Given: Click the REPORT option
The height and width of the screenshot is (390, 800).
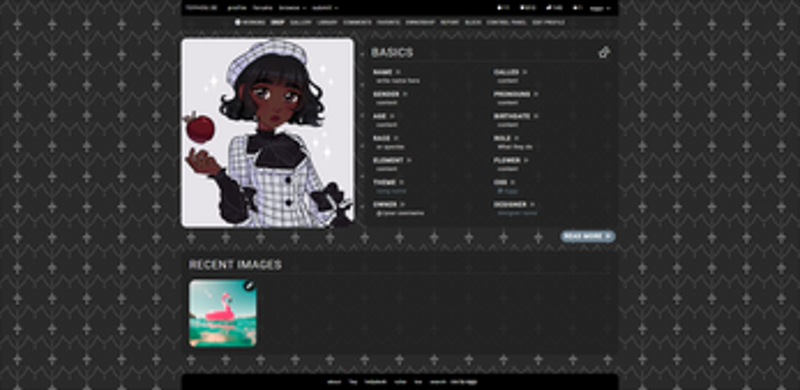Looking at the screenshot, I should (450, 22).
